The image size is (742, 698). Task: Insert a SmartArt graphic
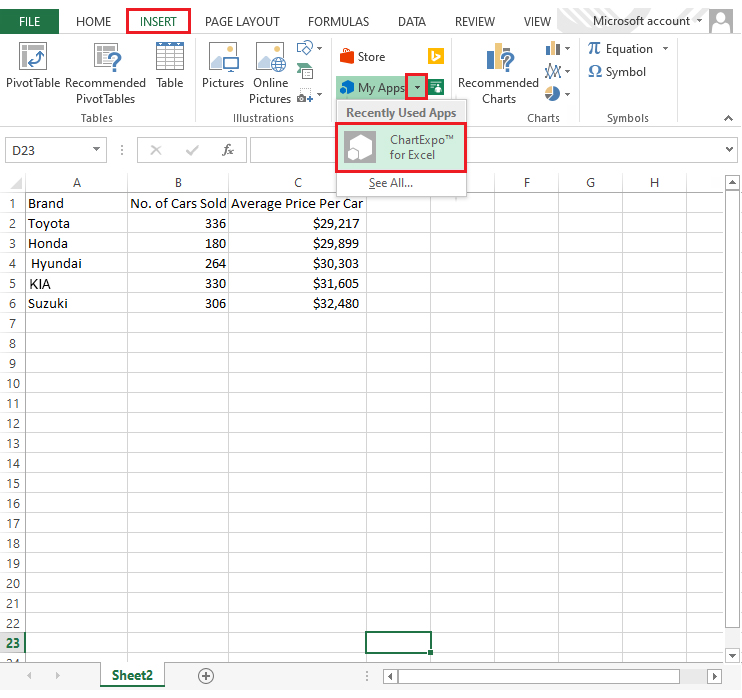(x=305, y=71)
